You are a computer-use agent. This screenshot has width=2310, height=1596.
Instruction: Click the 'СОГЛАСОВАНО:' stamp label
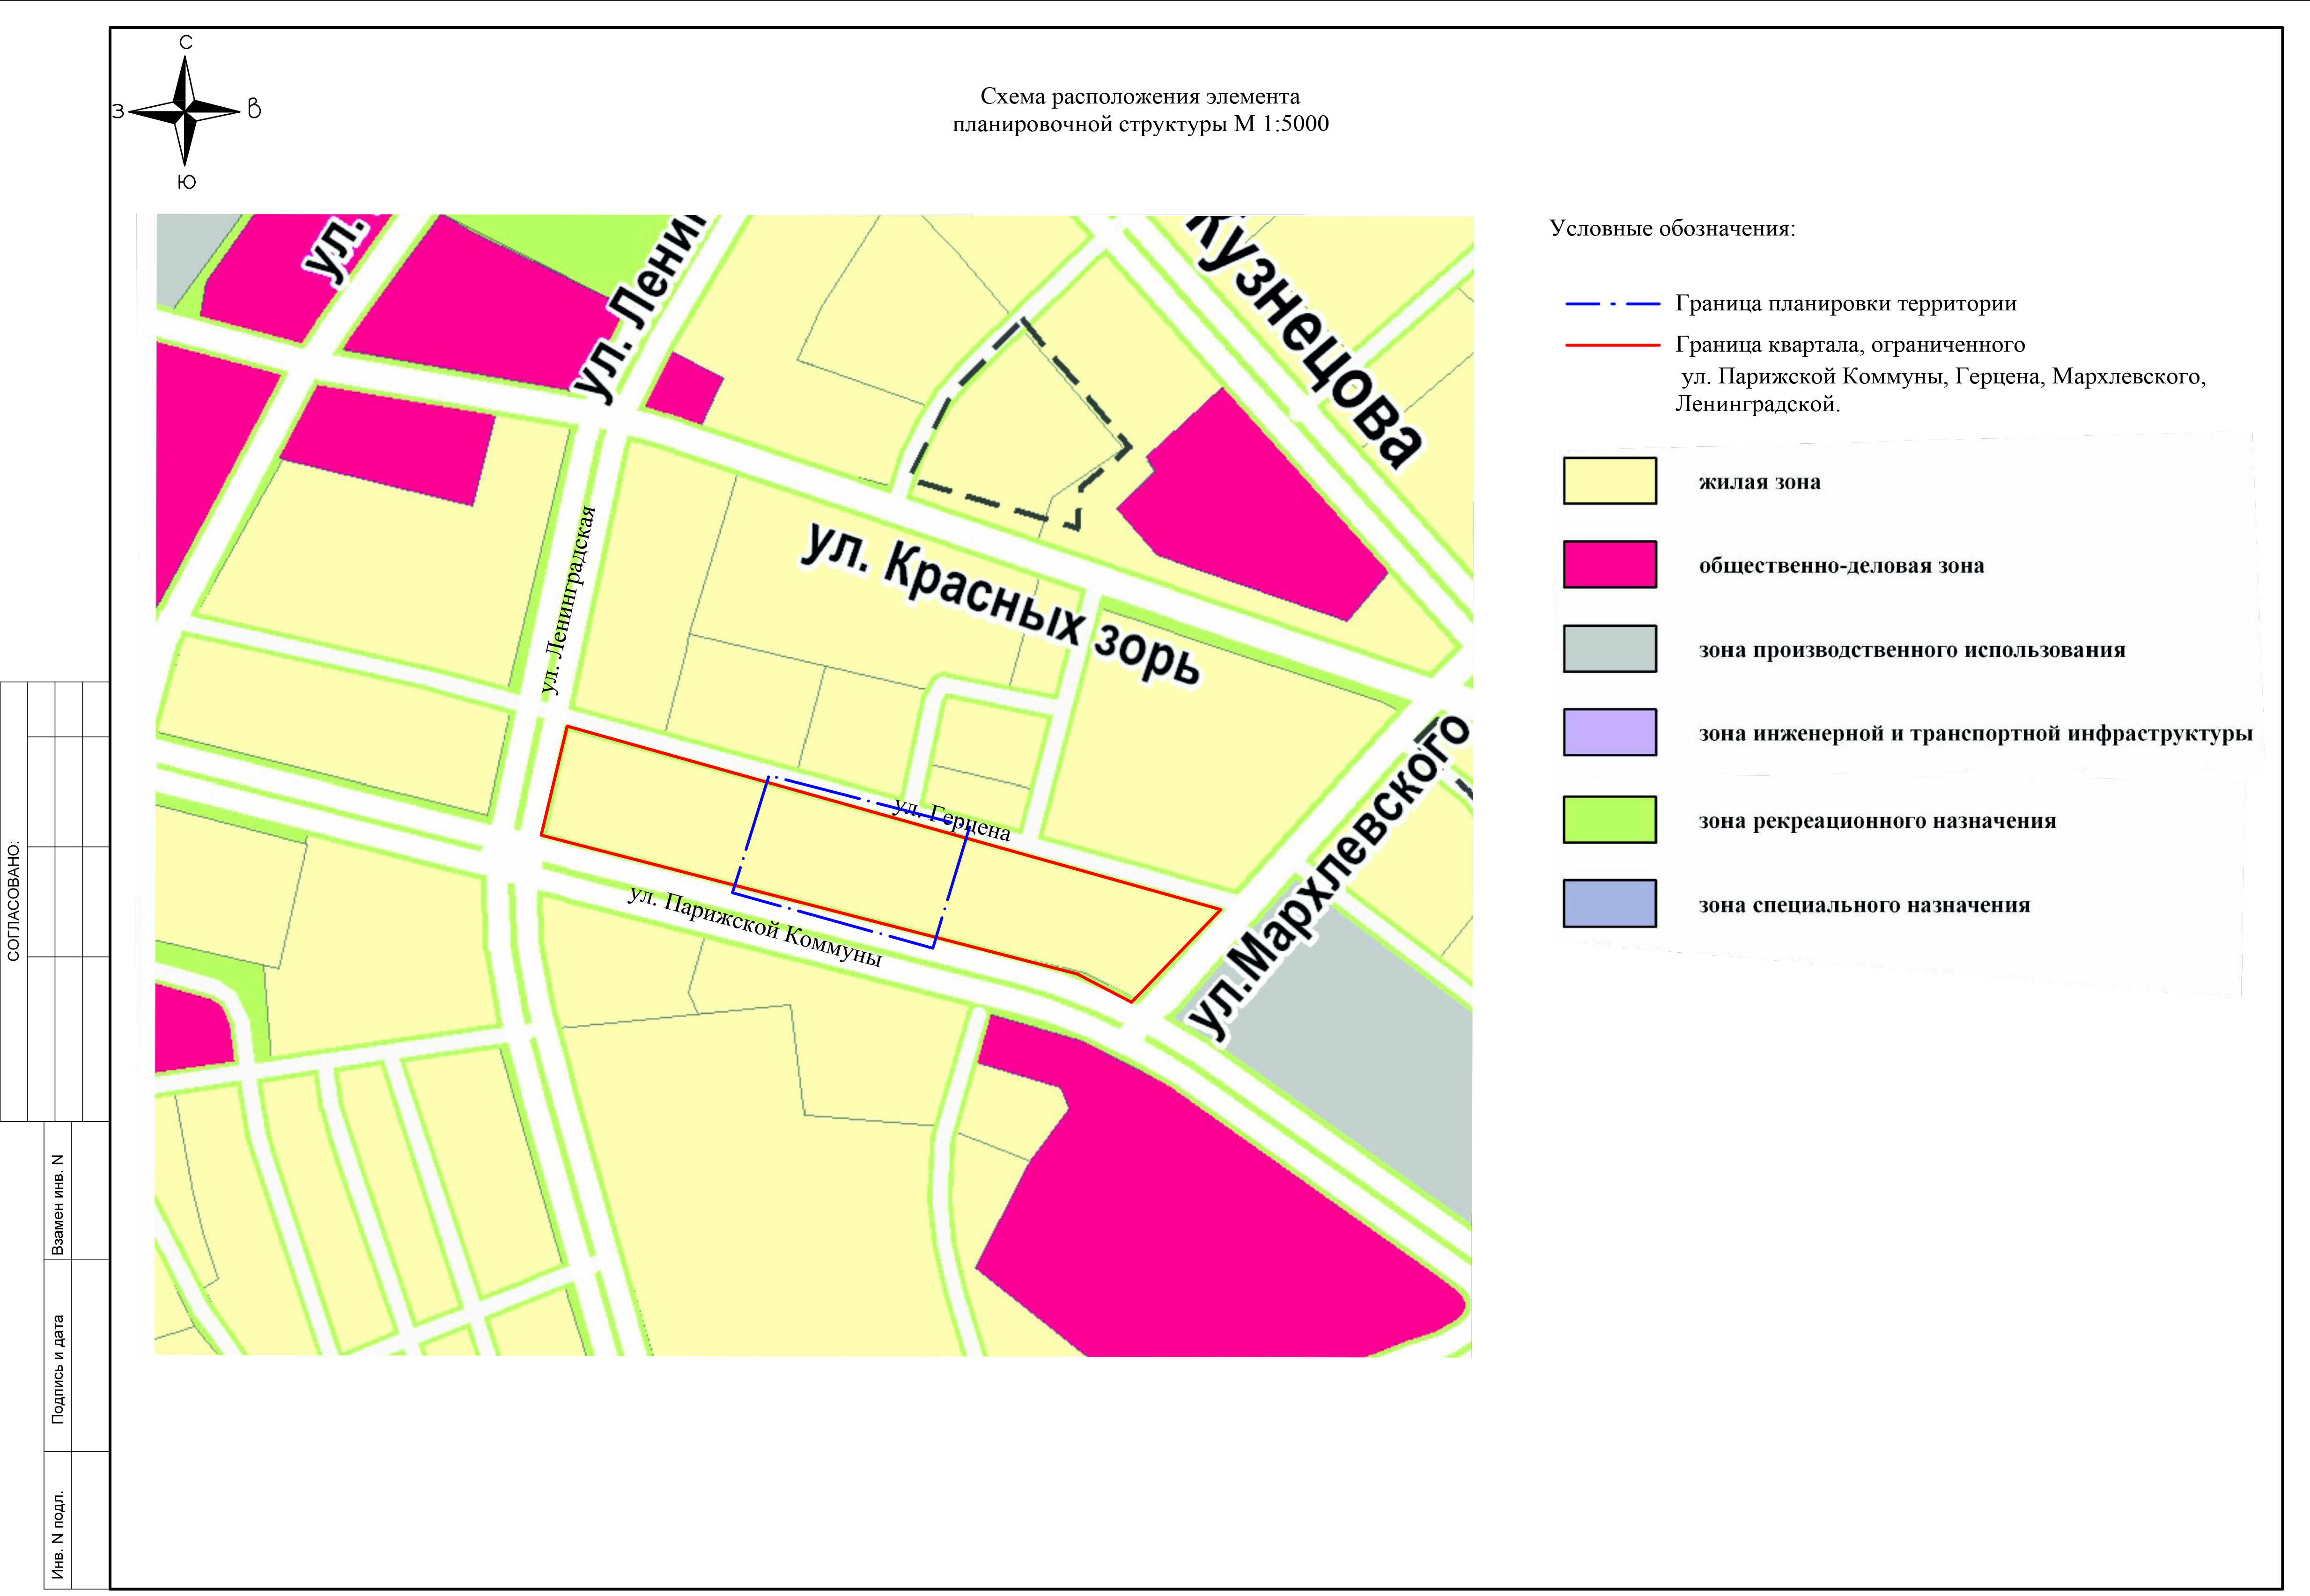(x=14, y=901)
